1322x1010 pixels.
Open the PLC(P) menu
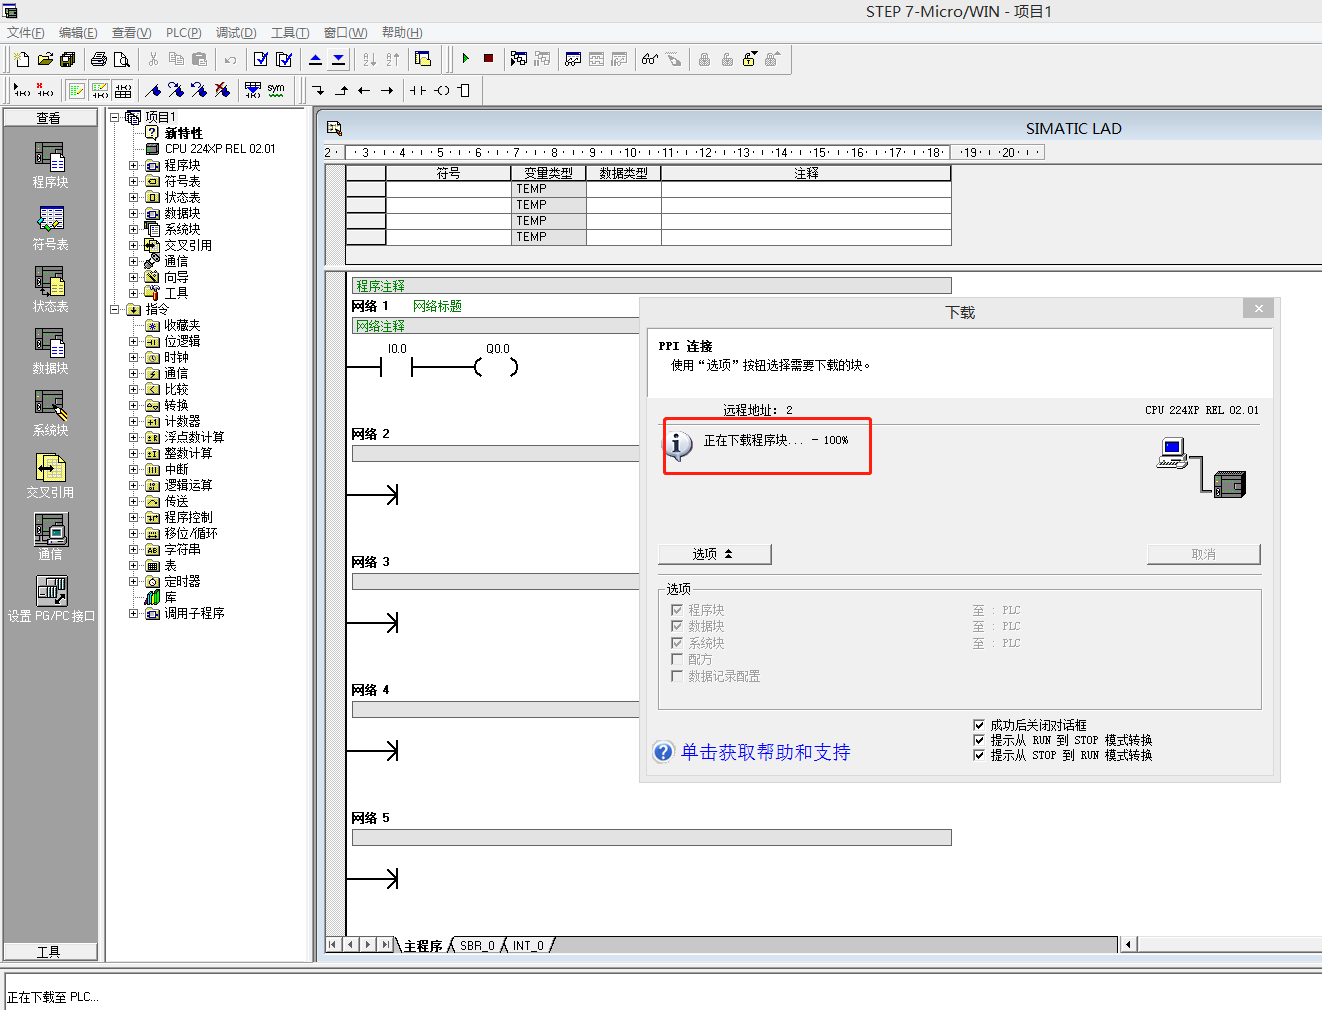[x=183, y=33]
